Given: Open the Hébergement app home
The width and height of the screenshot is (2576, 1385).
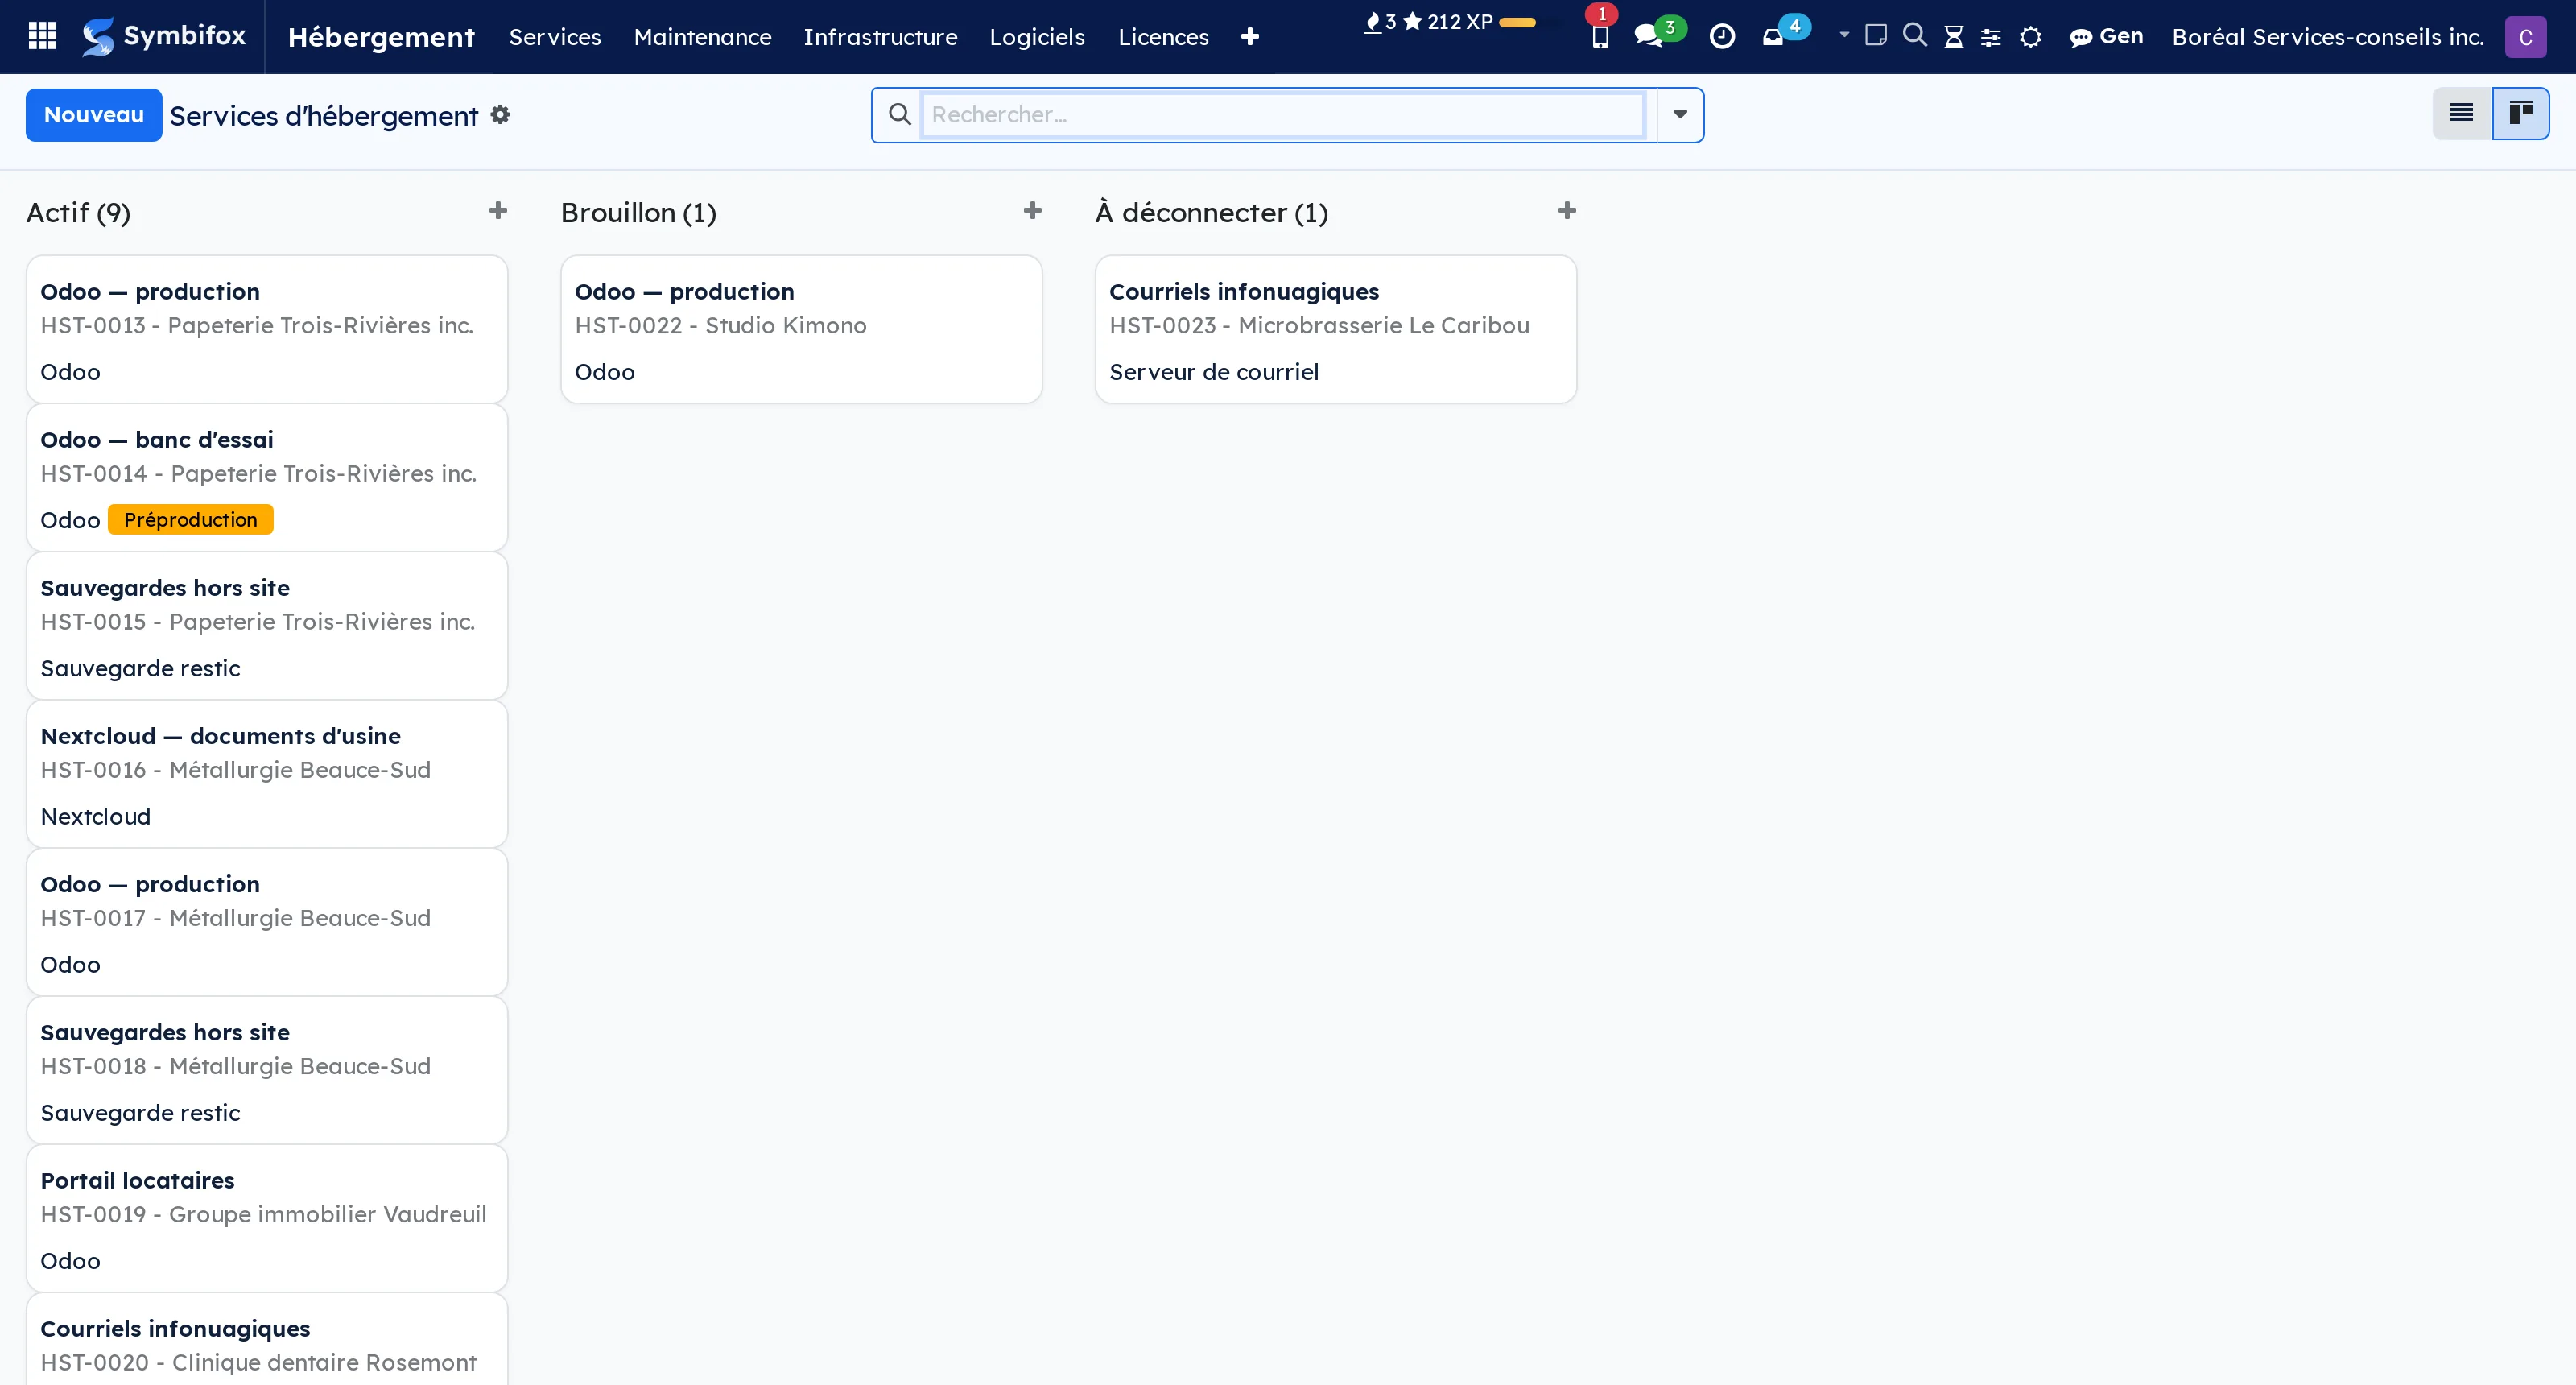Looking at the screenshot, I should 381,37.
